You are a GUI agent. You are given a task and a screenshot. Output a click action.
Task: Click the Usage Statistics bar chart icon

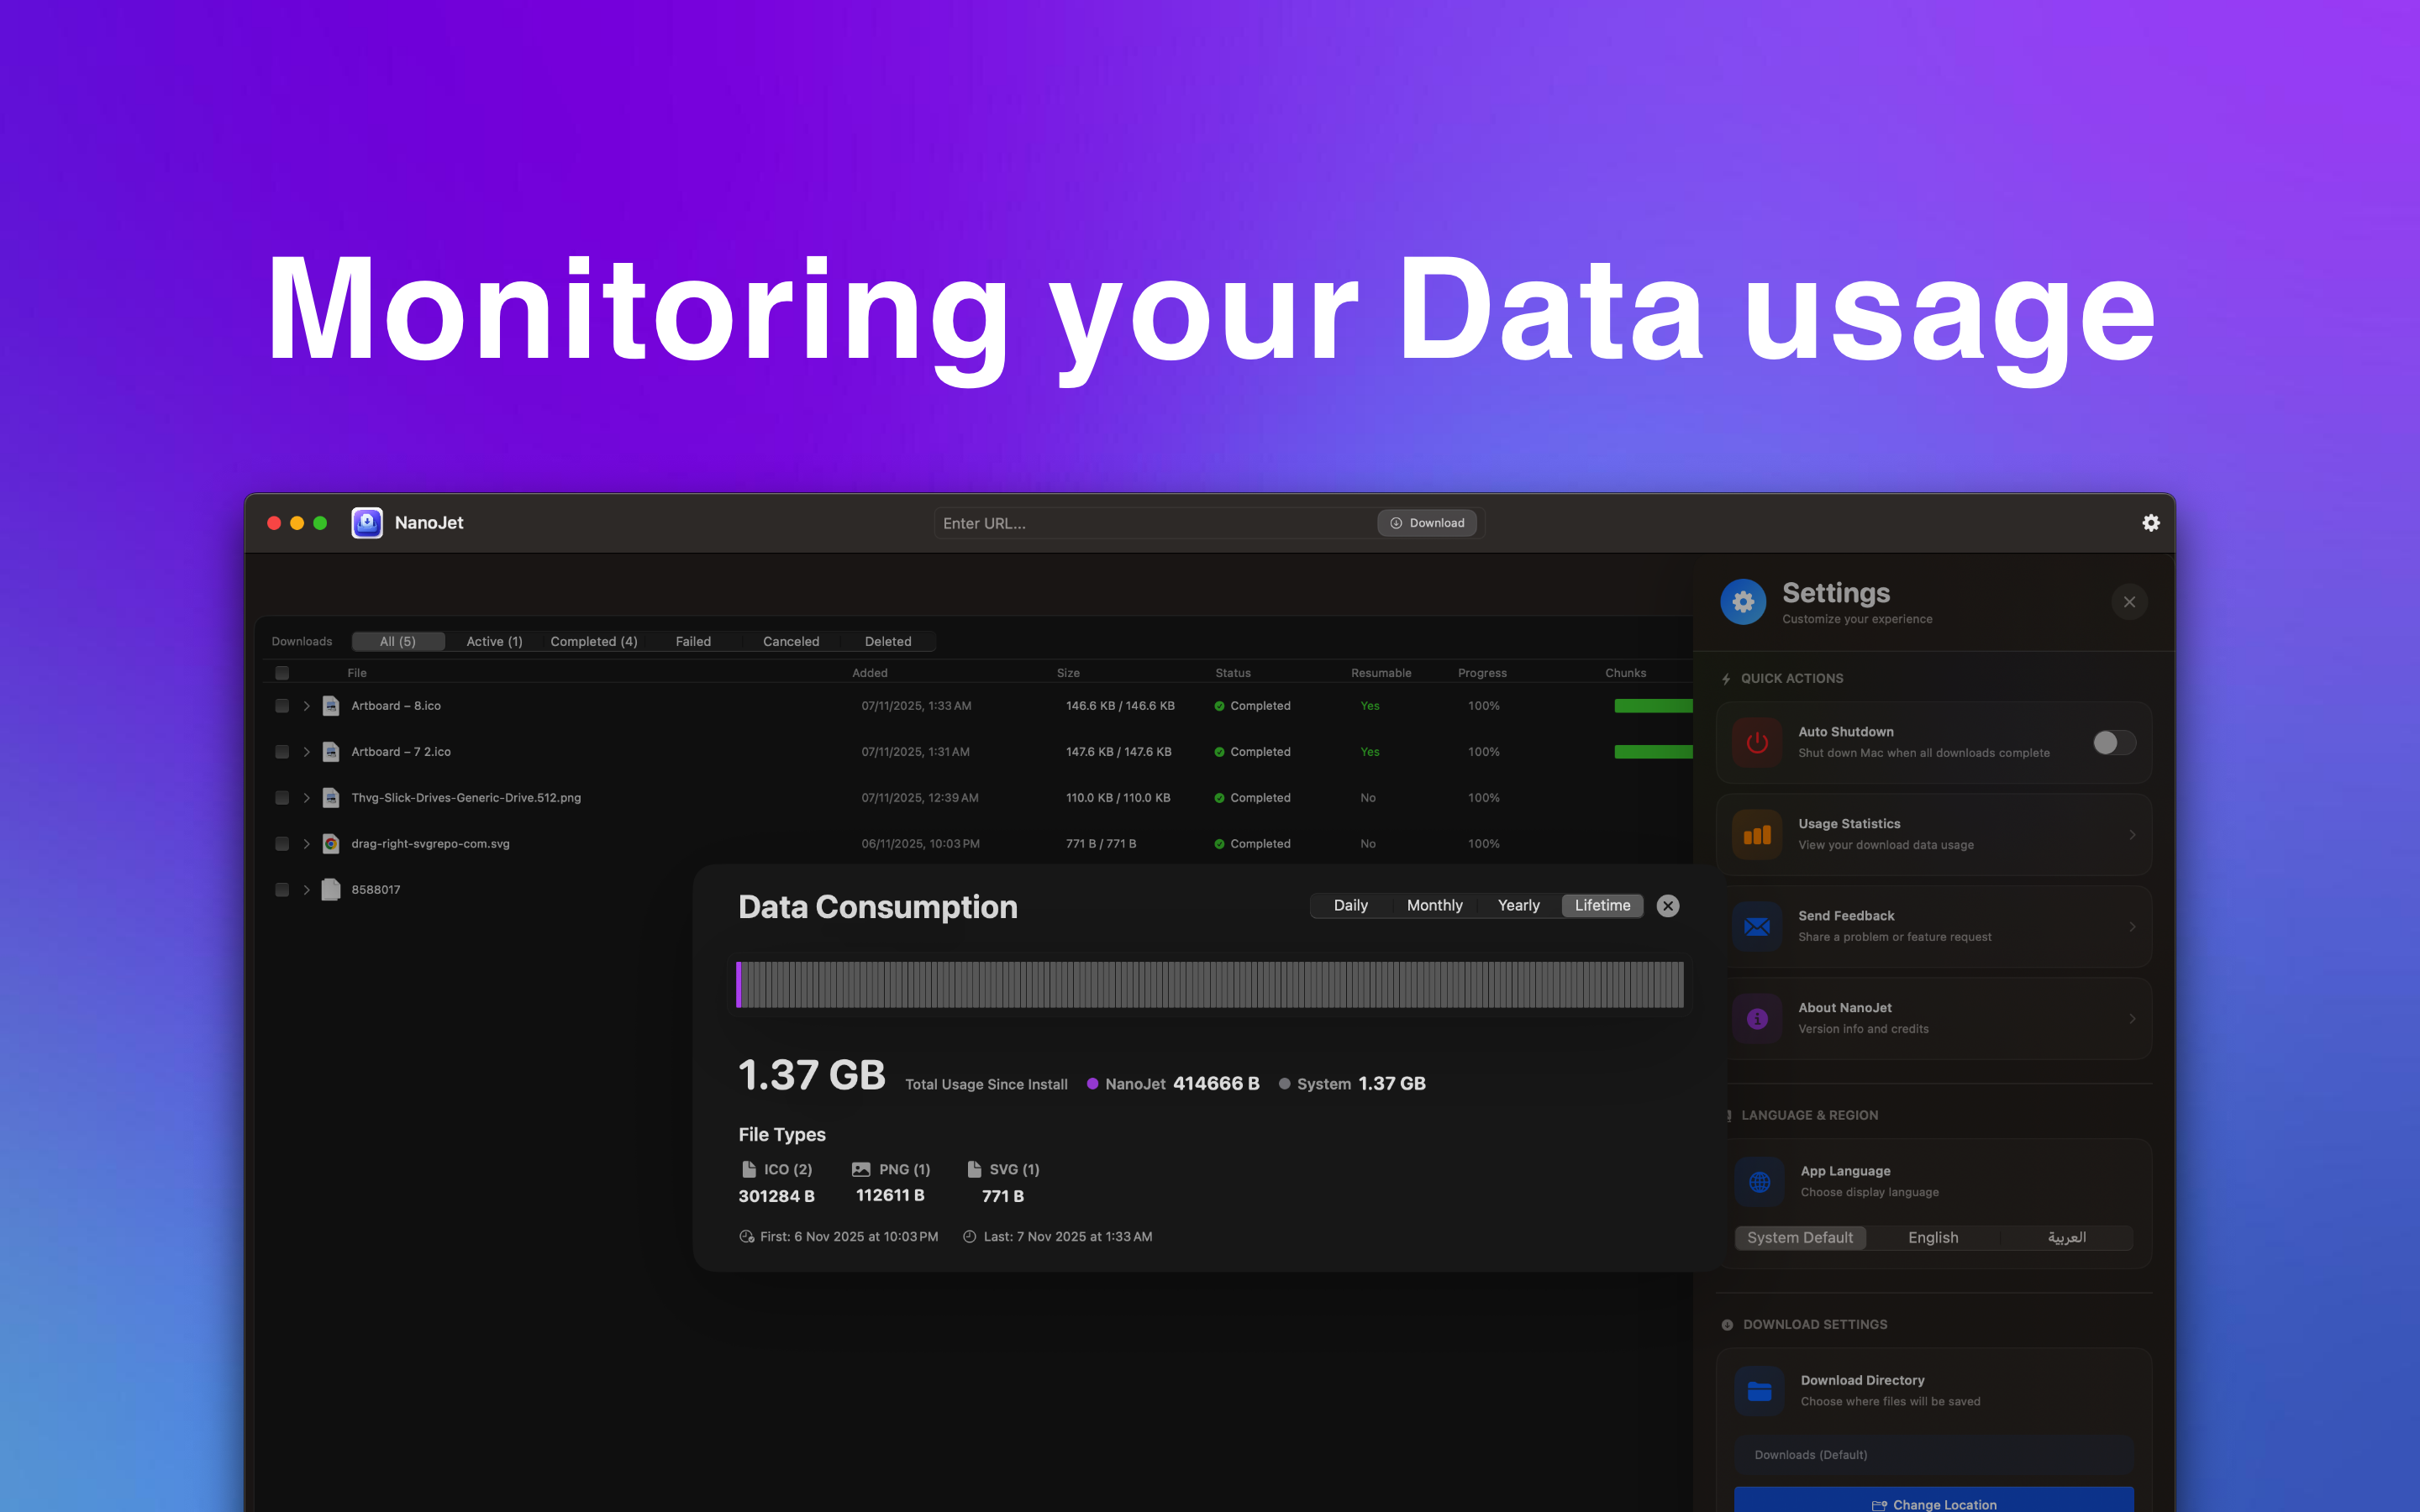1757,835
